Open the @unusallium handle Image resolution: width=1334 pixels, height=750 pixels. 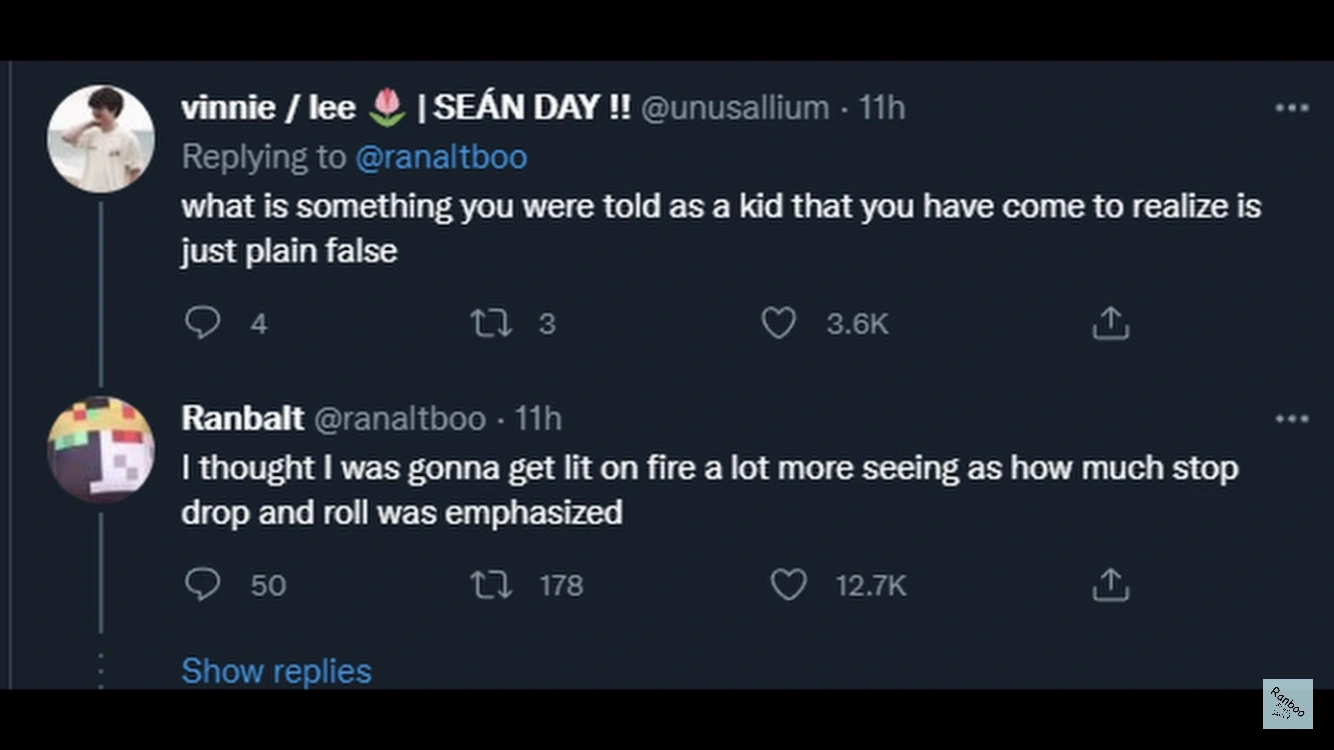click(734, 107)
